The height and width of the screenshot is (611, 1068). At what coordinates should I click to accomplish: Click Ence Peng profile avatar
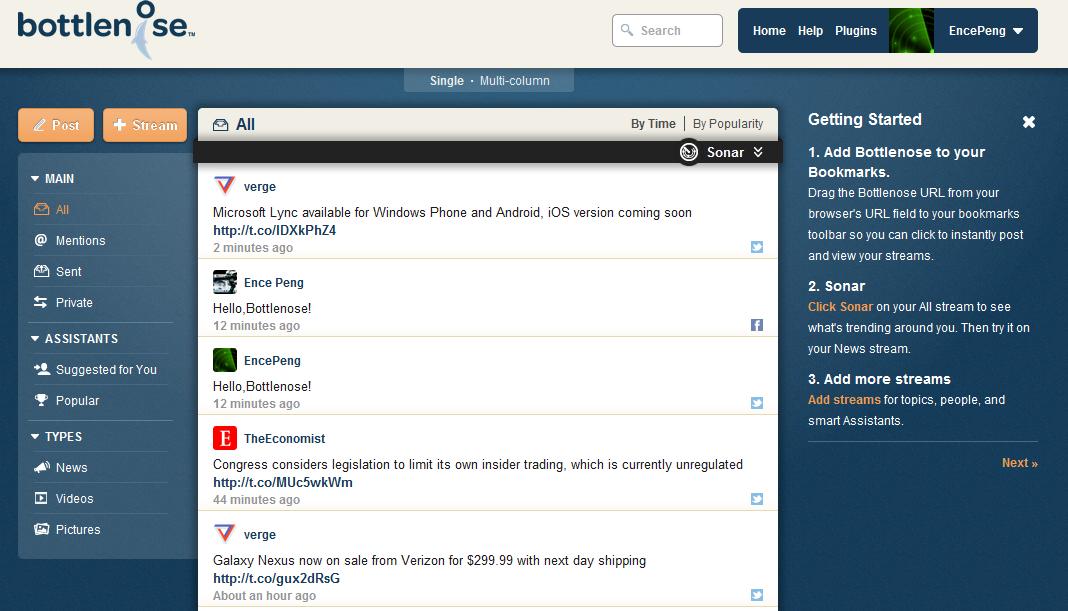(225, 281)
